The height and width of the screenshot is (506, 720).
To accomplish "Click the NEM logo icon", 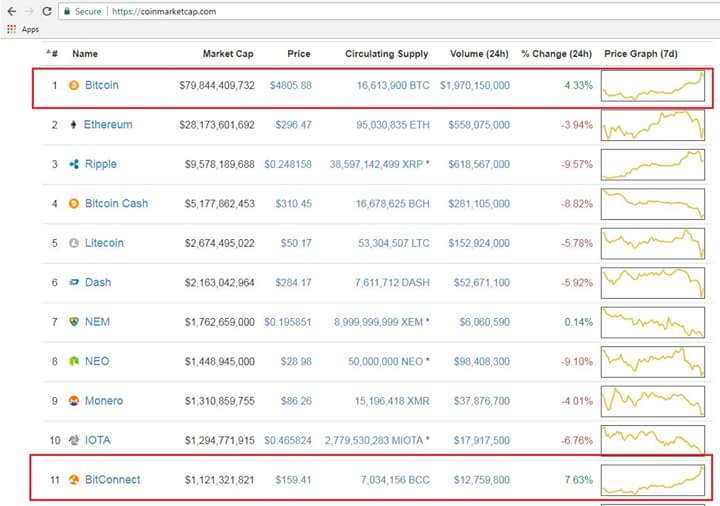I will [x=73, y=321].
